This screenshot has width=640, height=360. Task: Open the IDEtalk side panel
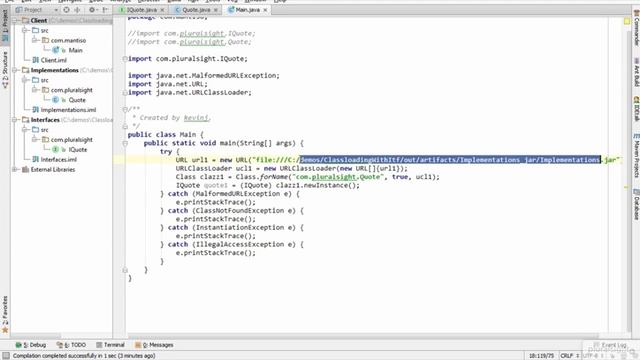click(636, 109)
